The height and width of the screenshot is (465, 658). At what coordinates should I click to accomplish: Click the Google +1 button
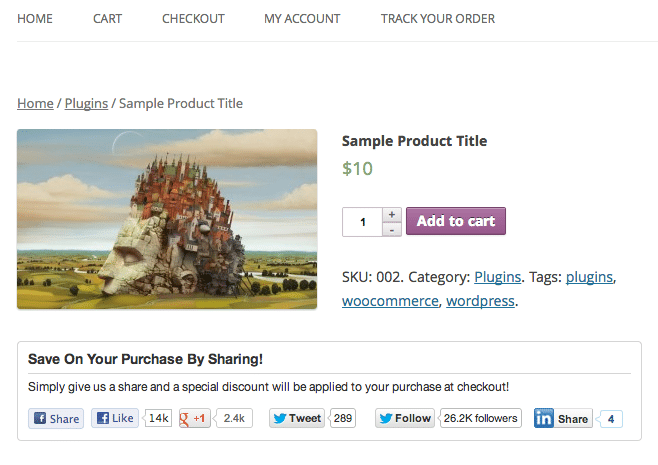point(195,418)
